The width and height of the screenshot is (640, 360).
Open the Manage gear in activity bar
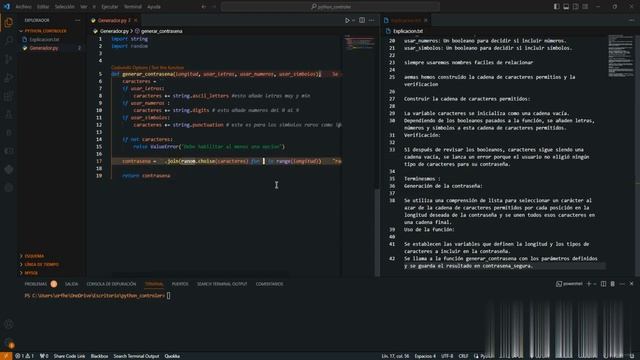click(x=9, y=343)
